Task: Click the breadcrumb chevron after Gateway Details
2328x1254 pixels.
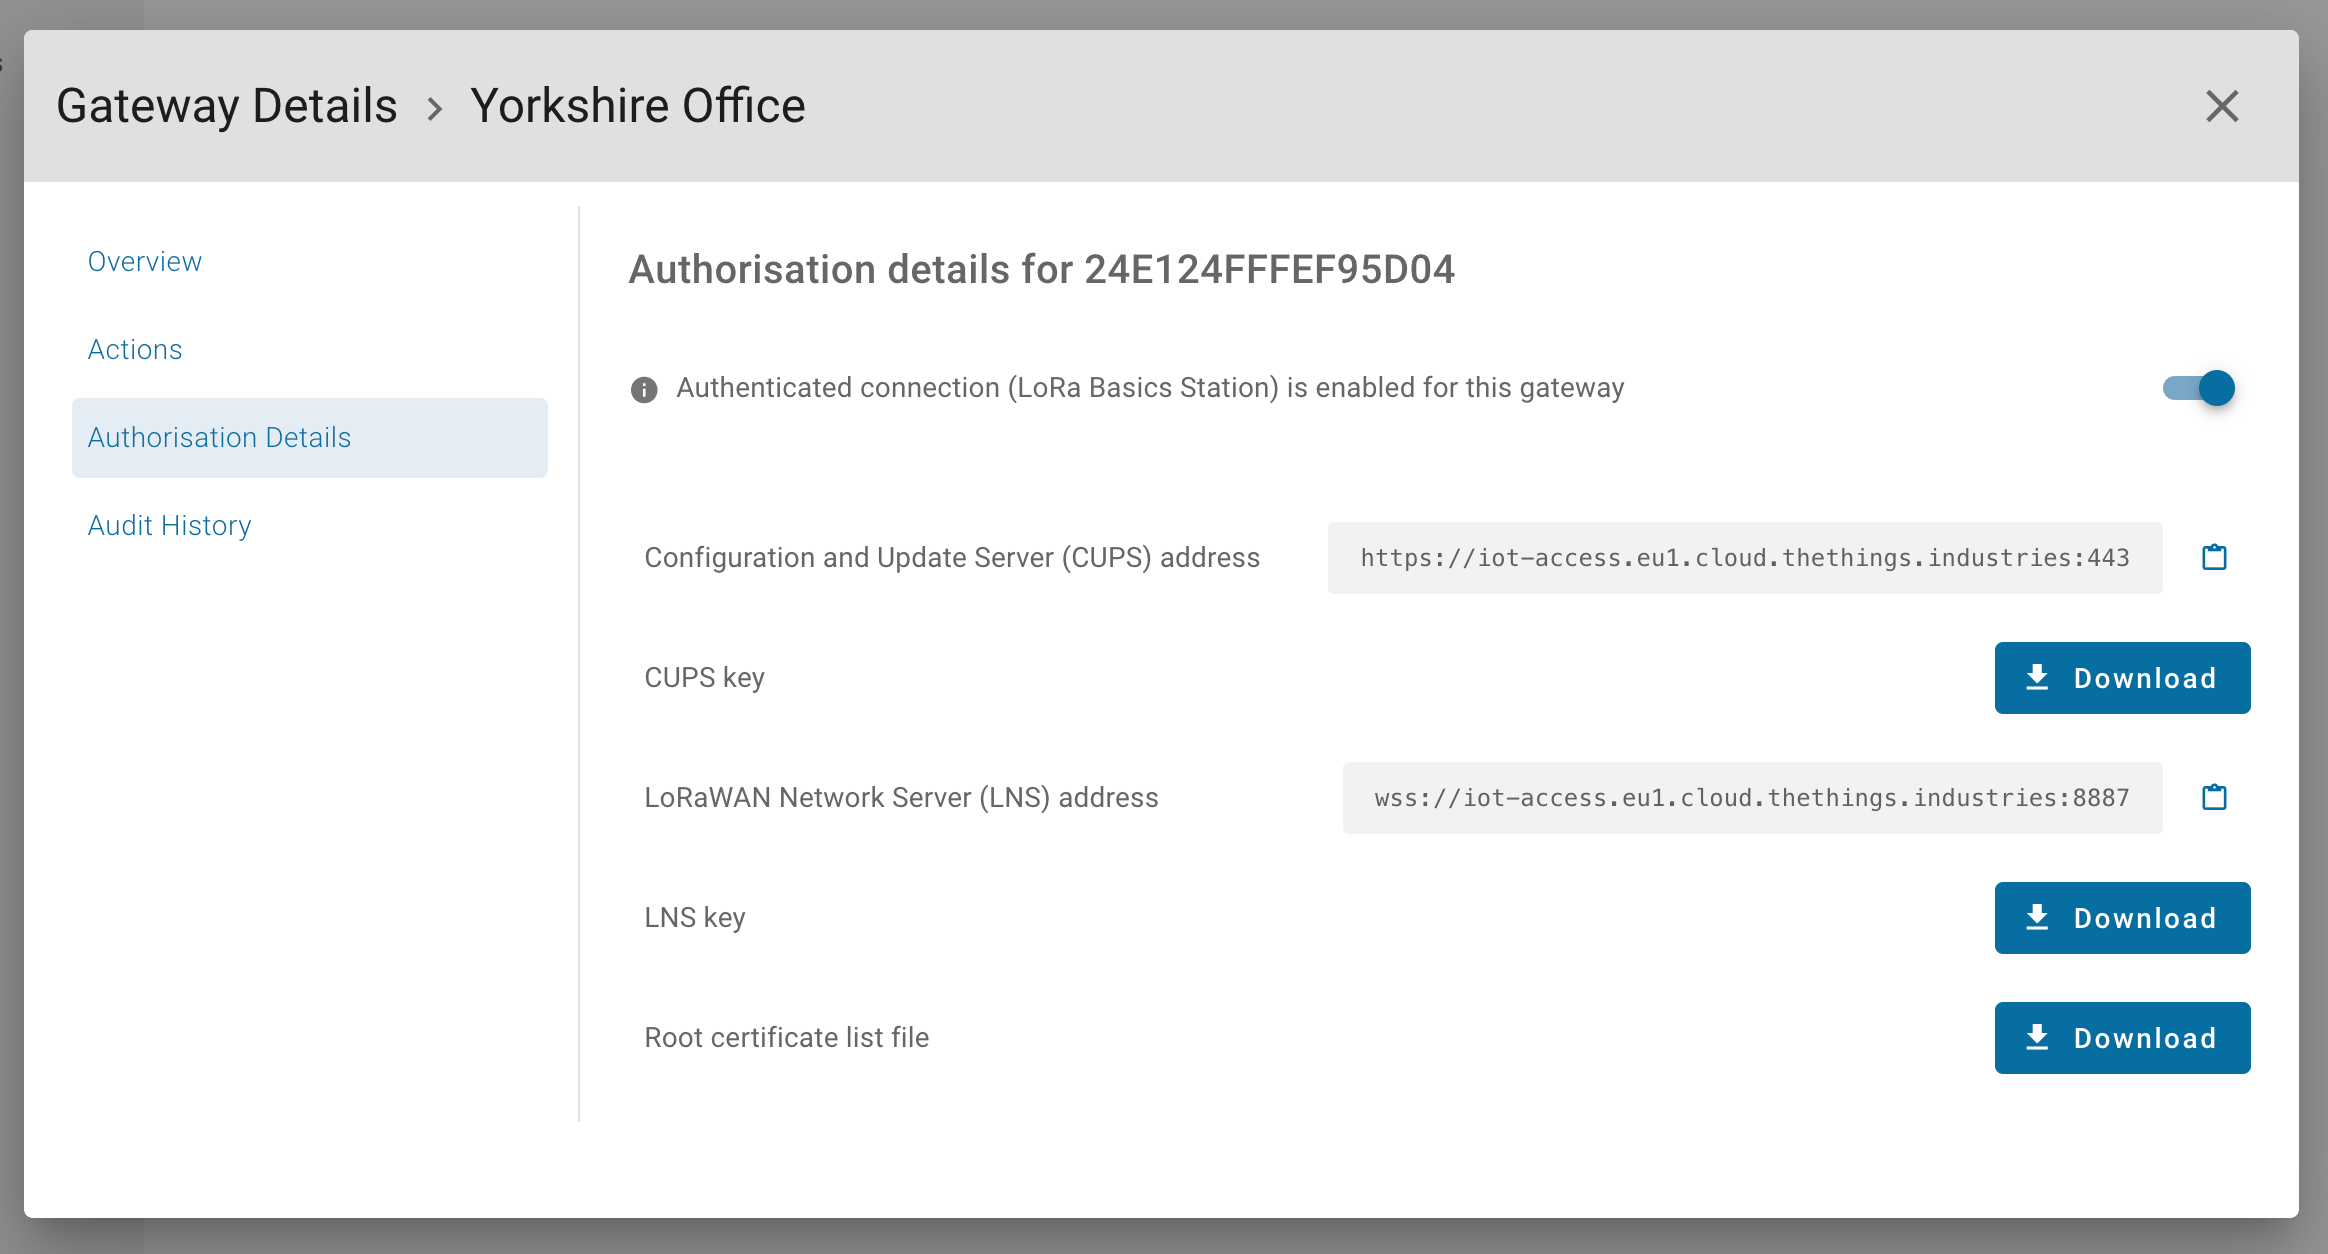Action: tap(434, 108)
